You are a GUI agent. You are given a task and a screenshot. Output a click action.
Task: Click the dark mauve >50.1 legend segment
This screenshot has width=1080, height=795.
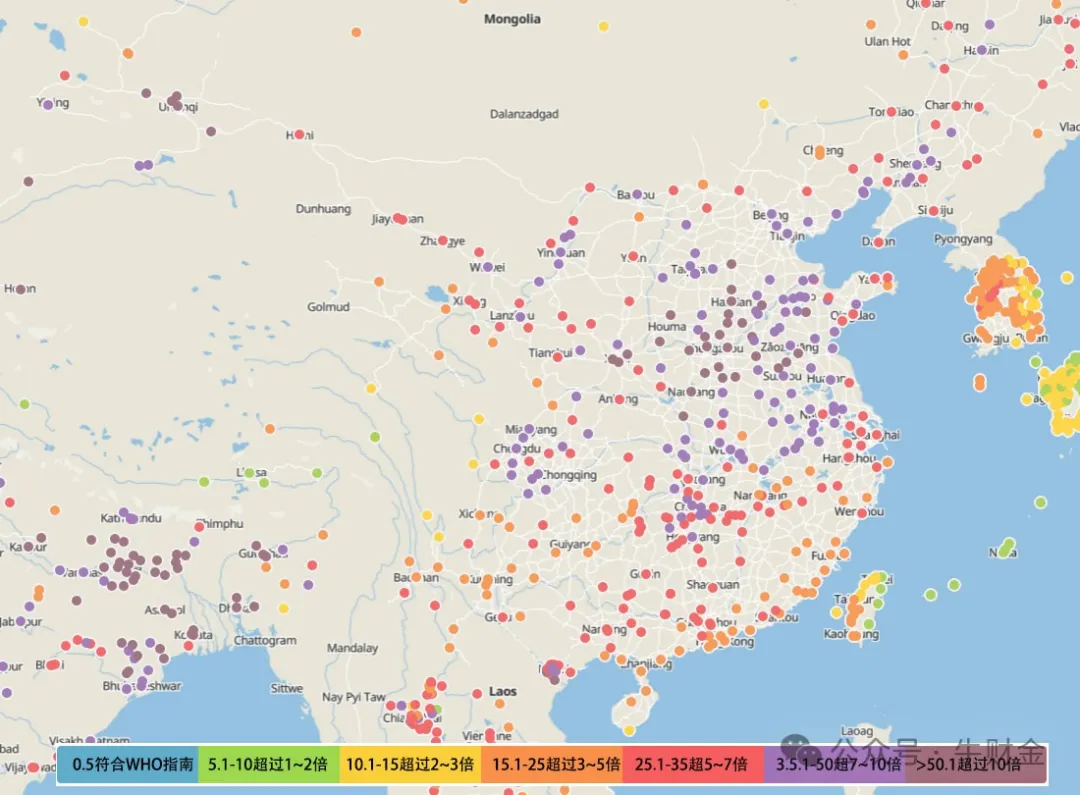[976, 765]
